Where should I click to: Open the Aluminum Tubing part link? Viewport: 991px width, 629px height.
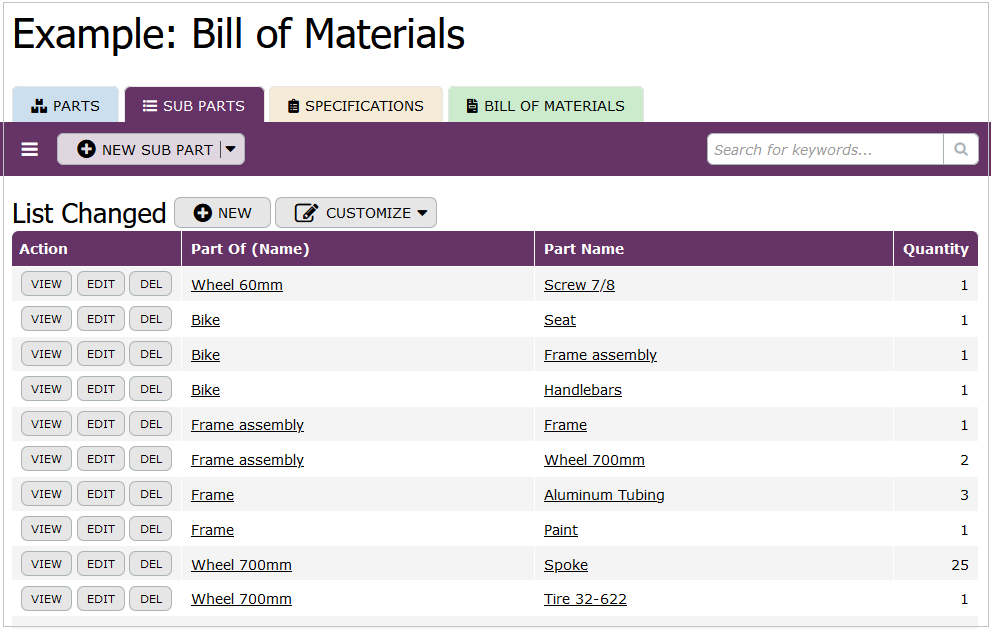604,495
